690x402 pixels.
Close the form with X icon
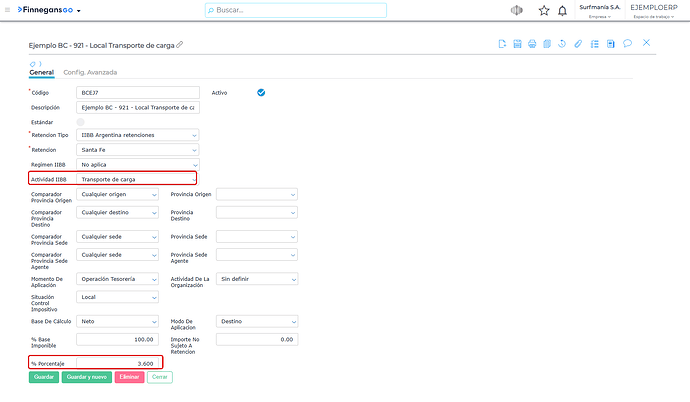(646, 43)
